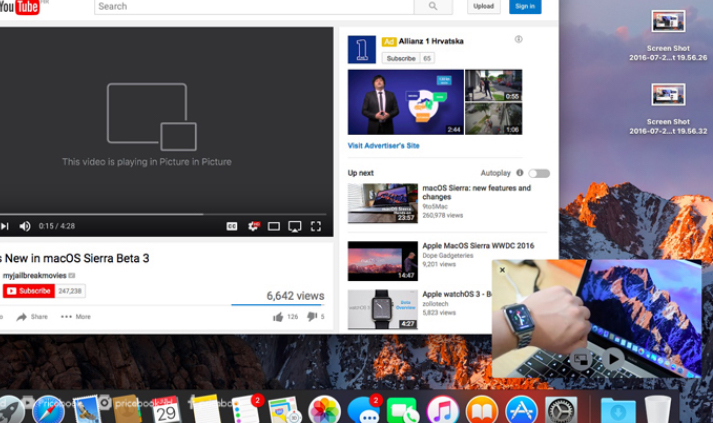Viewport: 713px width, 423px height.
Task: Seek on the video progress bar
Action: (x=163, y=214)
